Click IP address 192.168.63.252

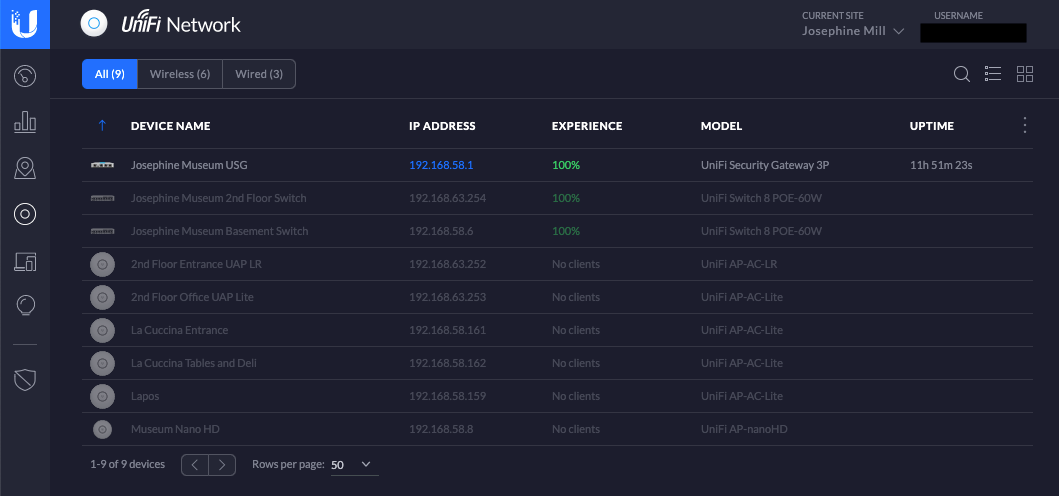448,264
